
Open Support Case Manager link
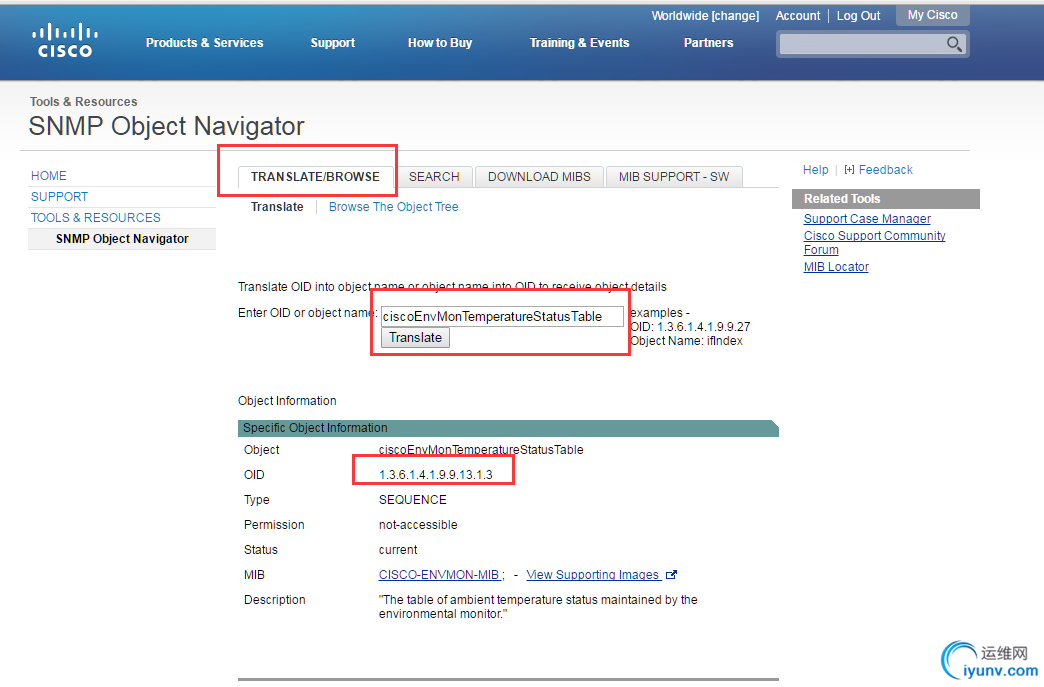pos(867,218)
